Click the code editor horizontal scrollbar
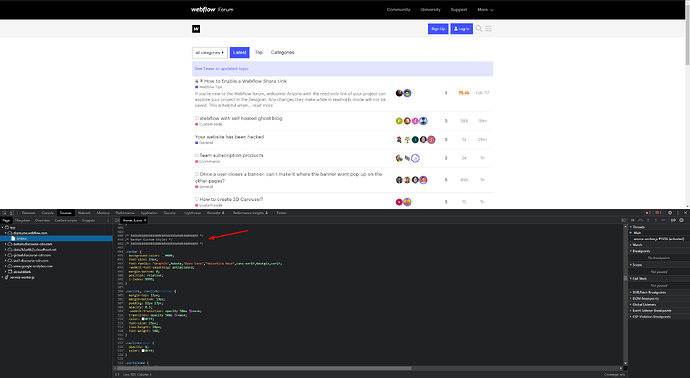The image size is (690, 378). pyautogui.click(x=264, y=368)
